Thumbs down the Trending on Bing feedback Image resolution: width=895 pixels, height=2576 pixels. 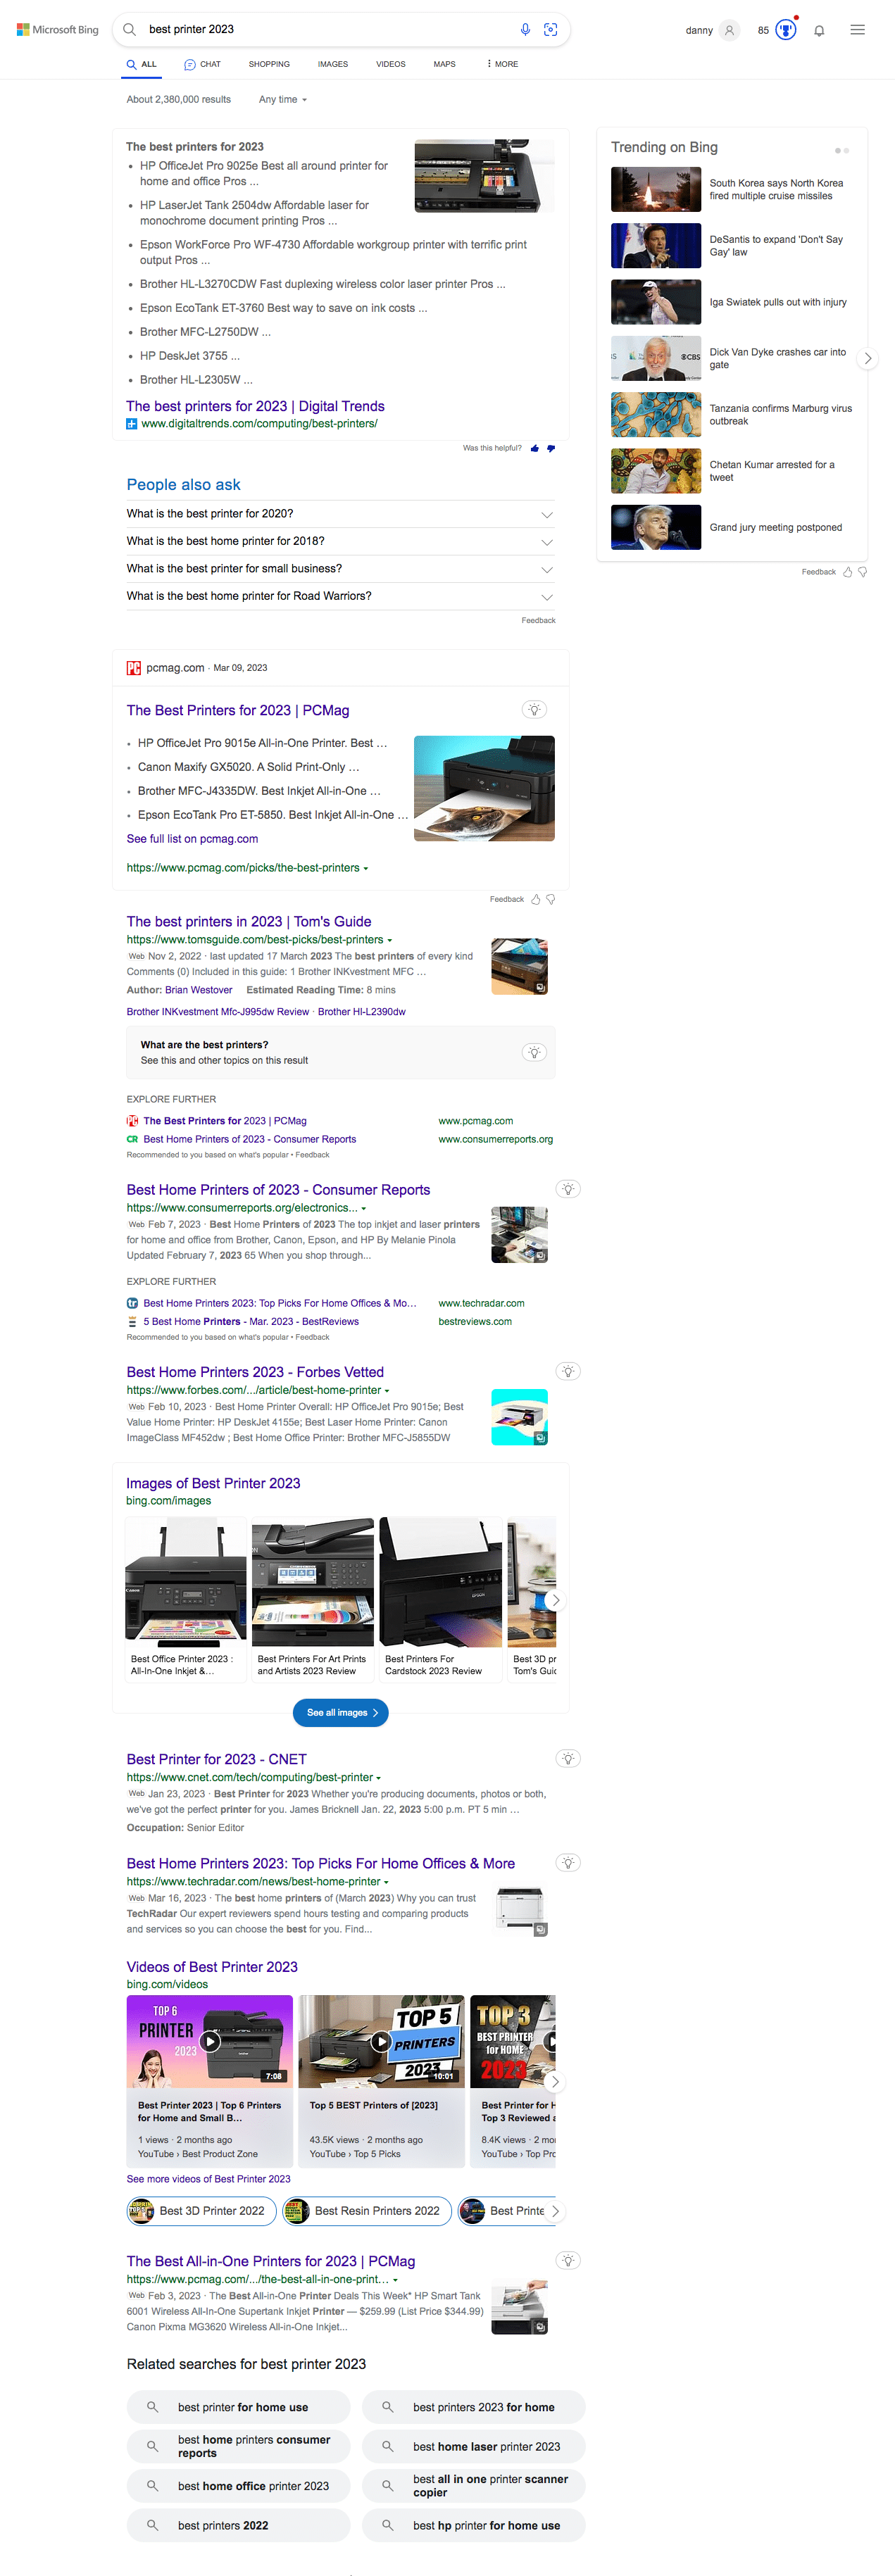pyautogui.click(x=863, y=572)
